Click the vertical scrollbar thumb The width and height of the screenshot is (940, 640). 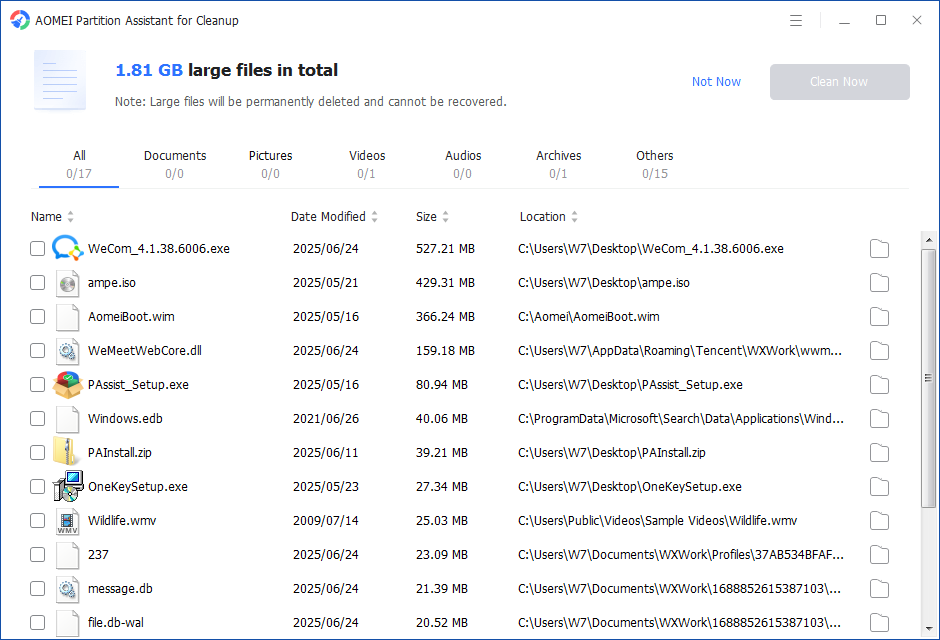point(929,378)
